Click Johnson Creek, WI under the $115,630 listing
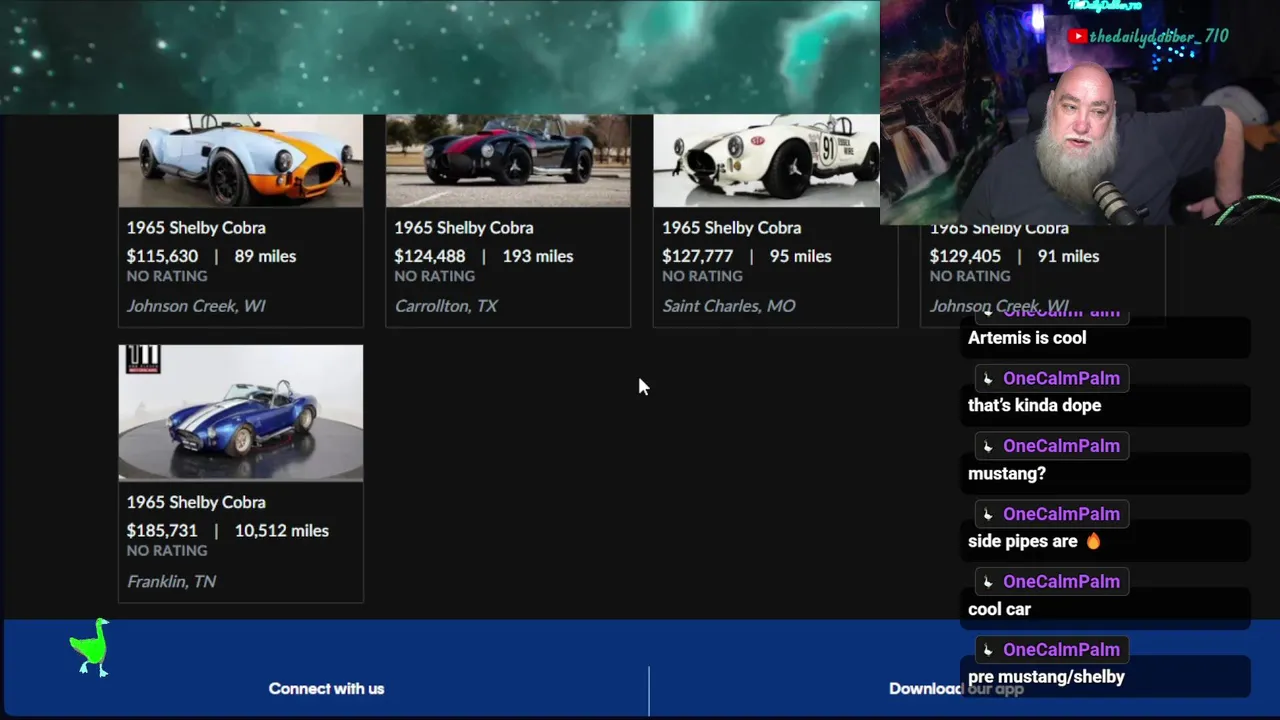Screen dimensions: 1280x720 coord(196,306)
